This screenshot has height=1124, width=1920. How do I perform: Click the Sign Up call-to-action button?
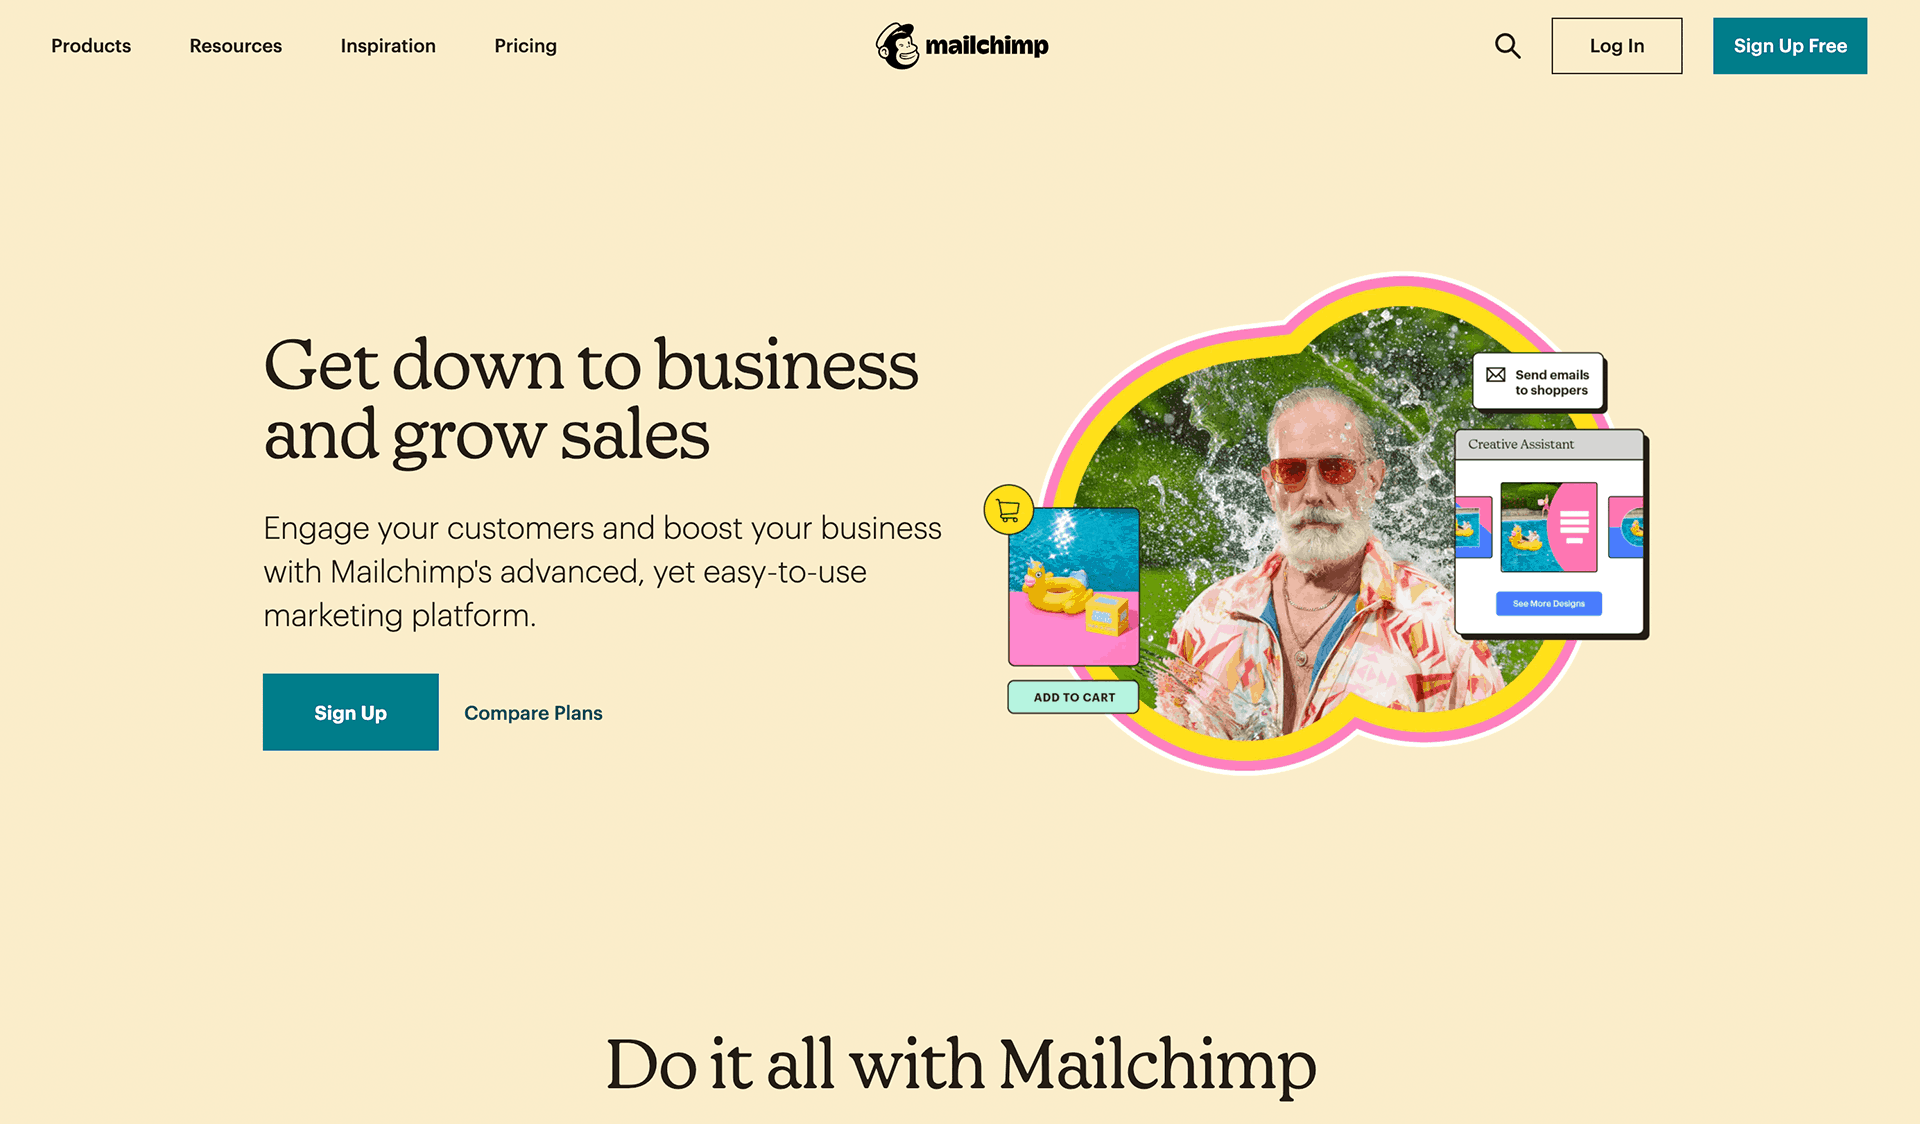click(x=351, y=712)
